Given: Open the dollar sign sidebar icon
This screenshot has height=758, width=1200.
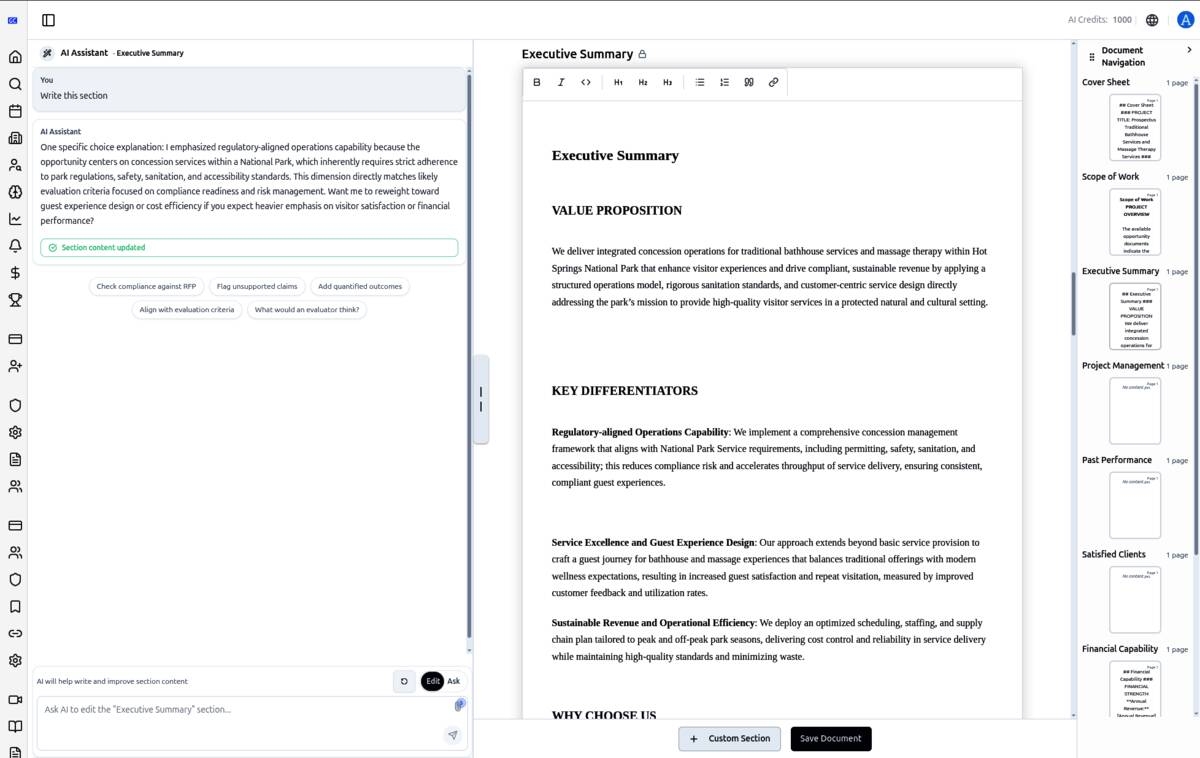Looking at the screenshot, I should point(15,273).
